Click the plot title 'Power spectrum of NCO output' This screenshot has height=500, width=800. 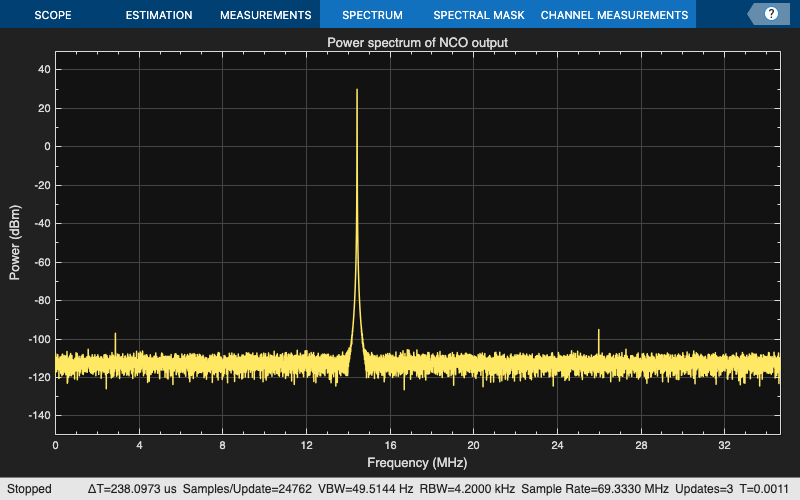click(417, 42)
